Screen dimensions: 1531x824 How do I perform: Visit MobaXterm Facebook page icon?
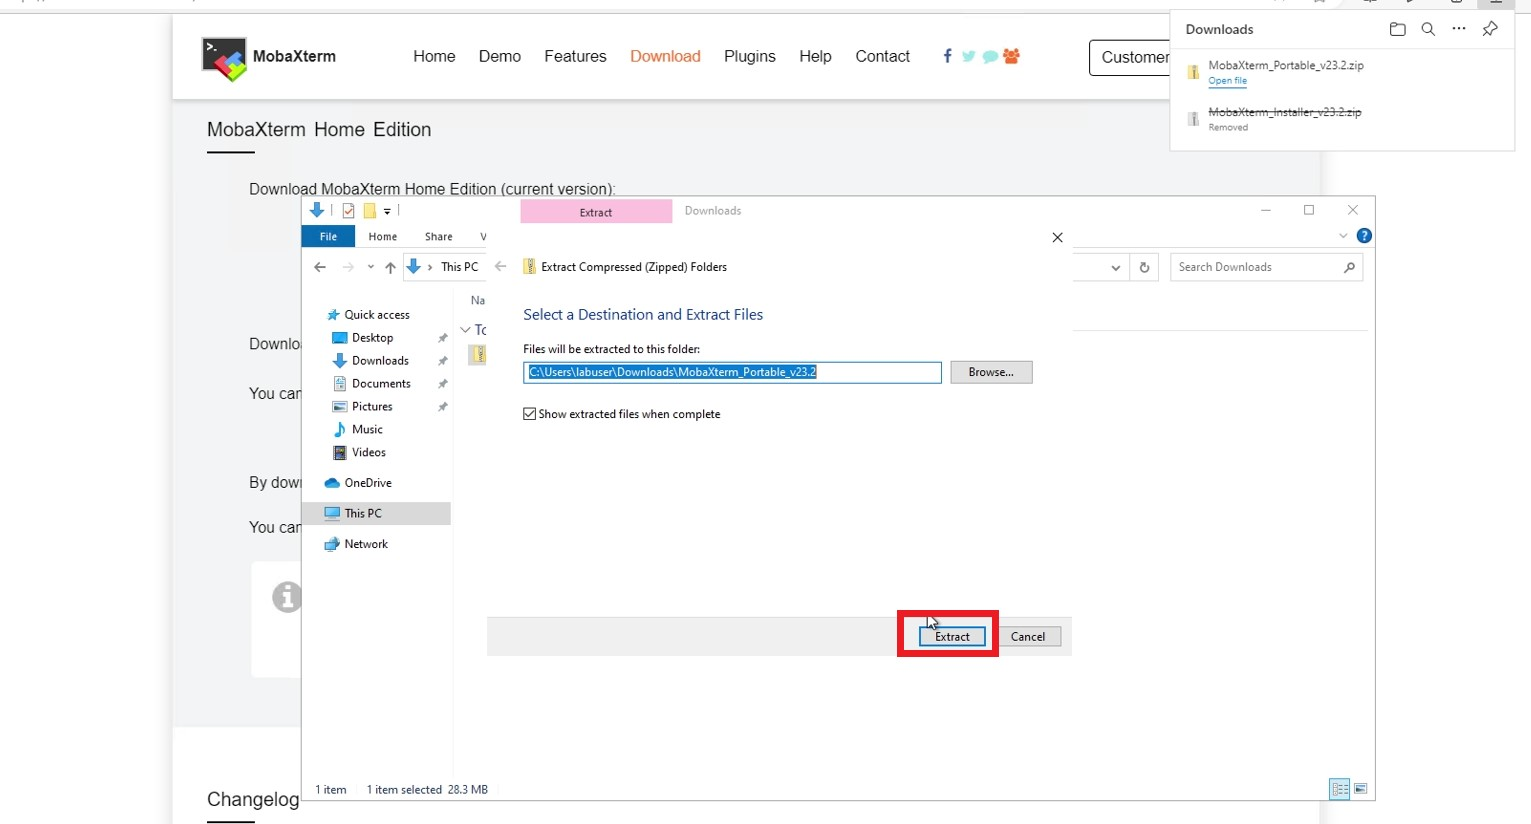(x=947, y=56)
